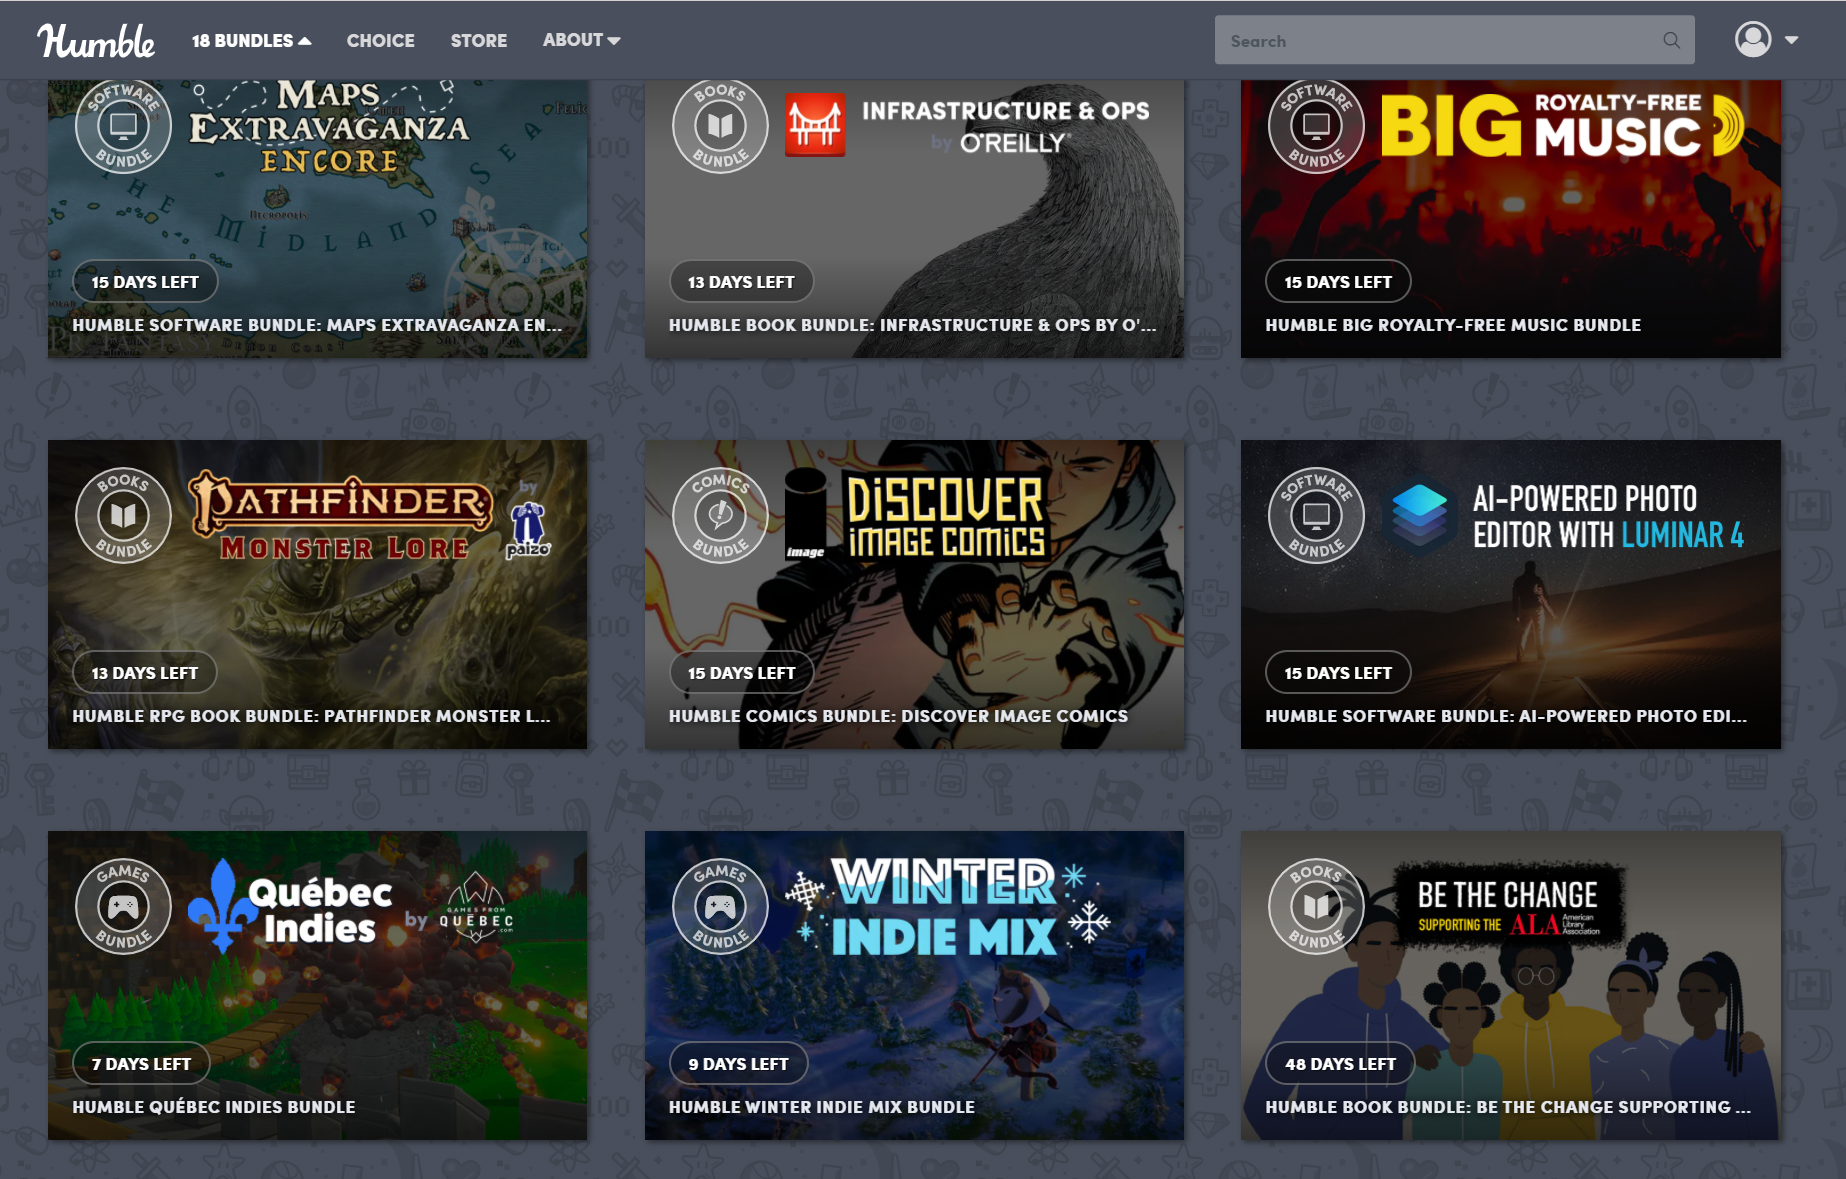
Task: Click the Humble logo in the header
Action: 96,41
